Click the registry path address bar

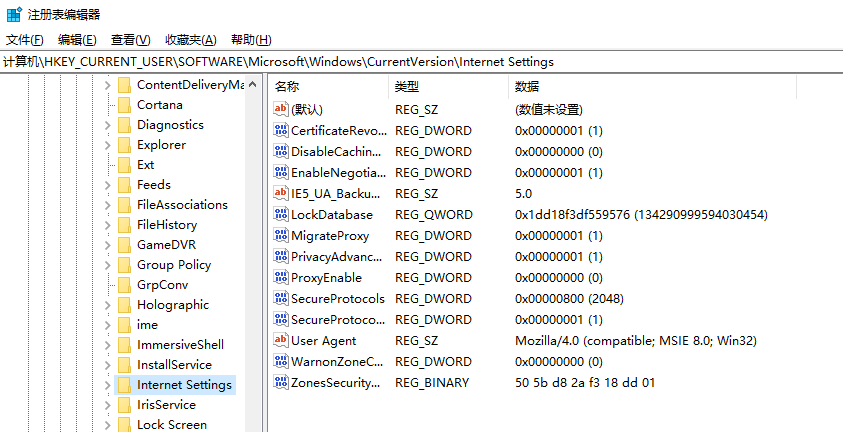pyautogui.click(x=422, y=62)
